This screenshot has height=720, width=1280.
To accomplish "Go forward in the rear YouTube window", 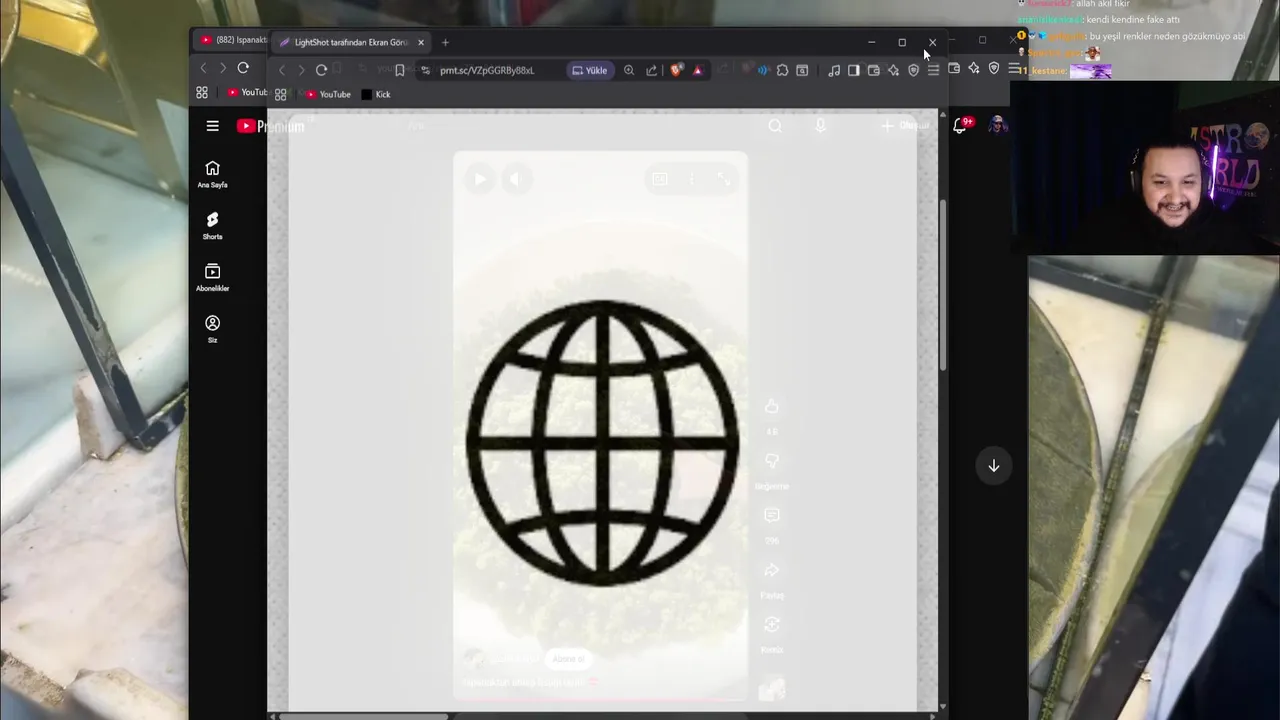I will click(x=223, y=68).
